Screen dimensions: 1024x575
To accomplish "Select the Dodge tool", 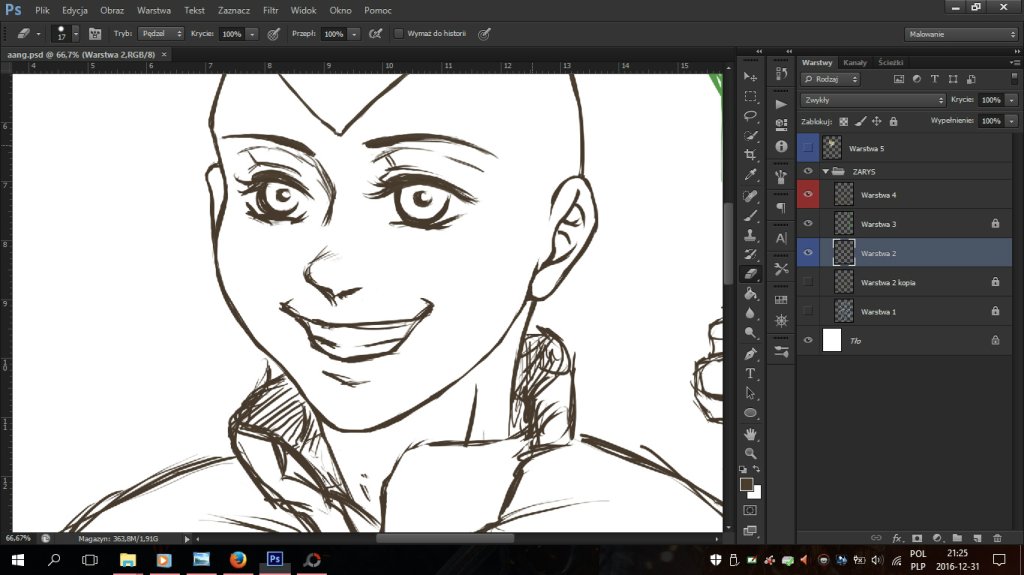I will 750,333.
